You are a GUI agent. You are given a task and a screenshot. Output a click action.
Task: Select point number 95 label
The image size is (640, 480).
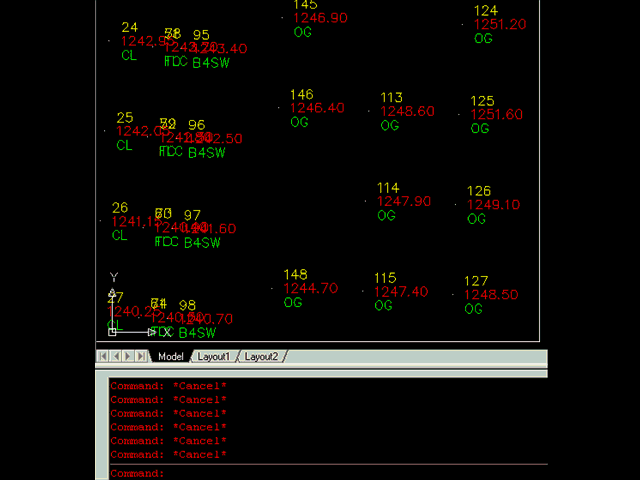(x=201, y=35)
